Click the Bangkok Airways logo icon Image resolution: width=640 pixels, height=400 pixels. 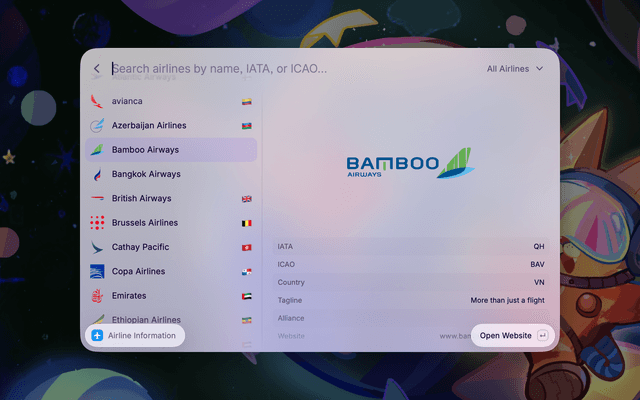tap(97, 174)
